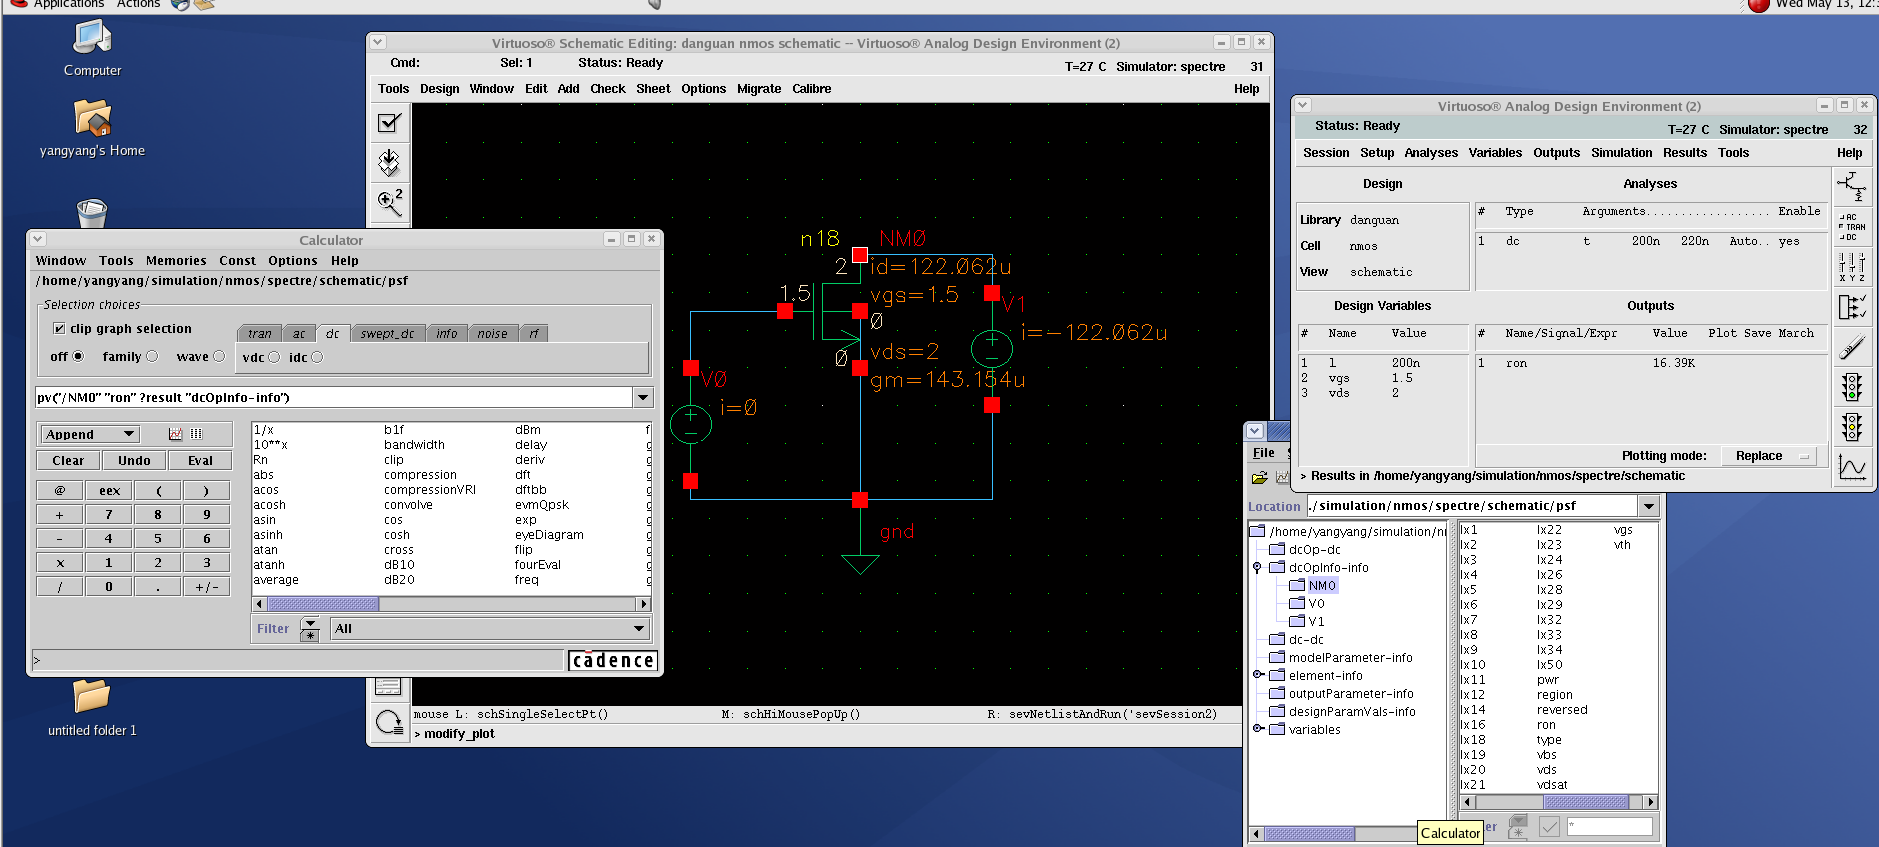Click the schematic toolbar icon above modify_plot prompt
The width and height of the screenshot is (1879, 847).
[389, 722]
